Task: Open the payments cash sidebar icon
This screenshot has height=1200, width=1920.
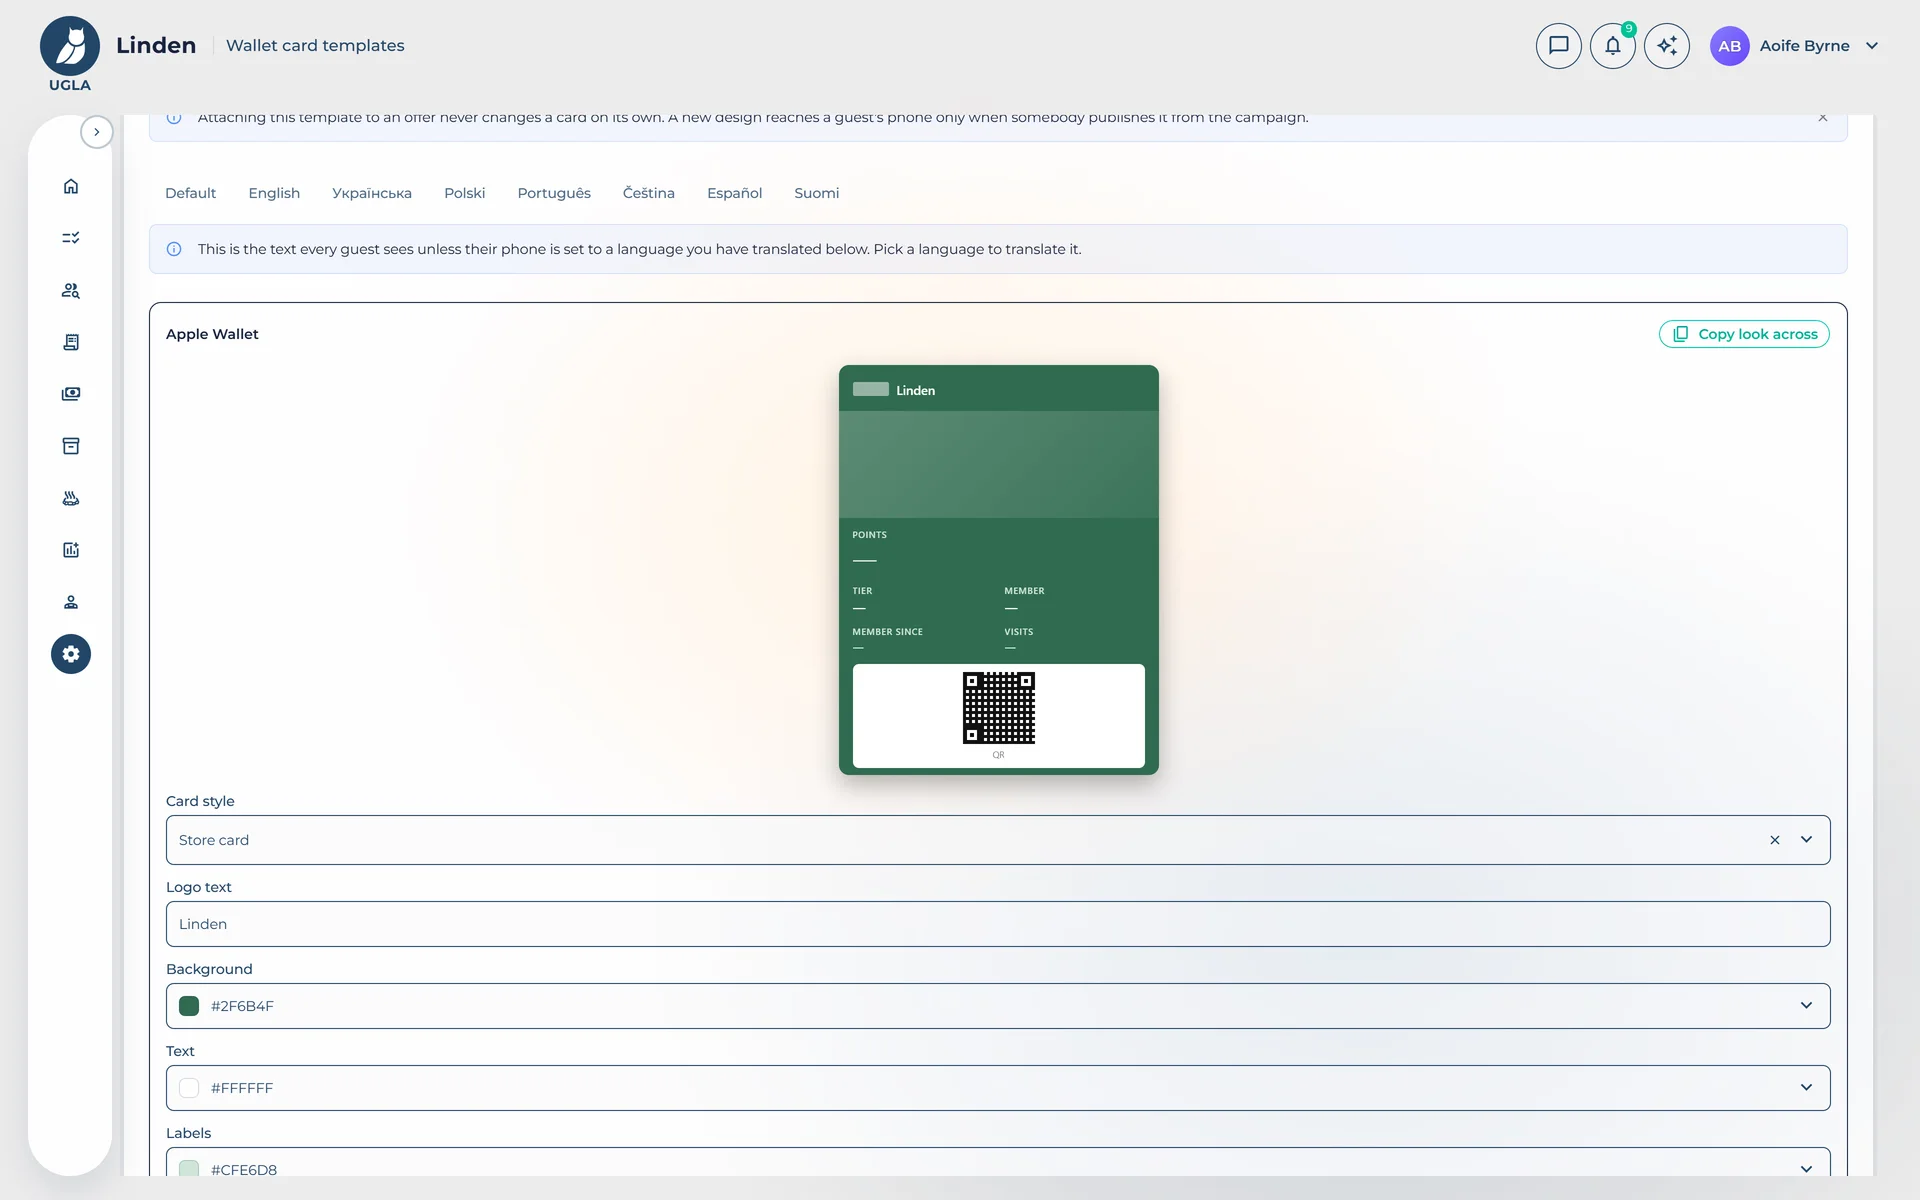Action: (71, 394)
